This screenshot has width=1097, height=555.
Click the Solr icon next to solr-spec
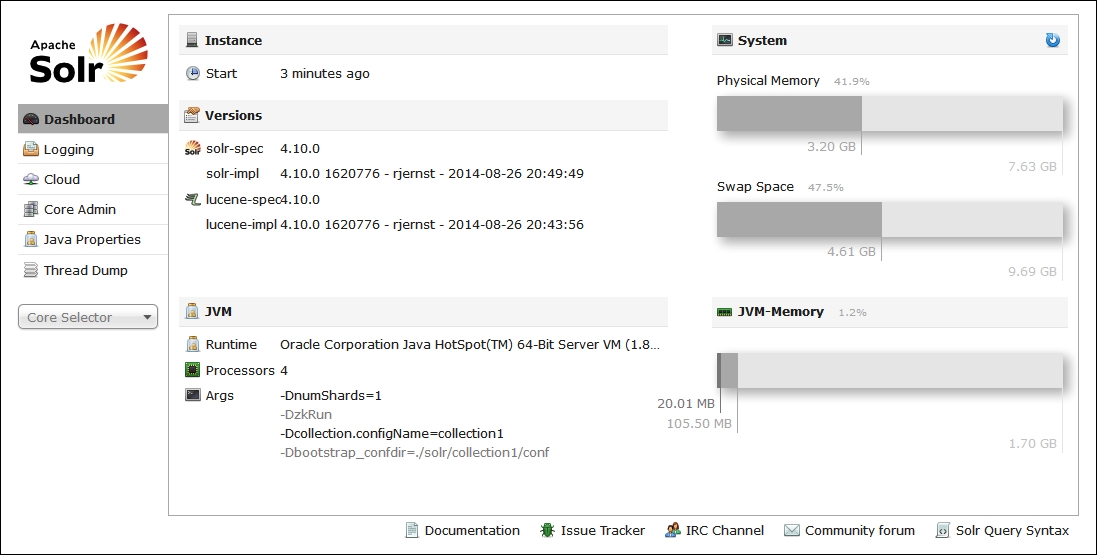192,148
